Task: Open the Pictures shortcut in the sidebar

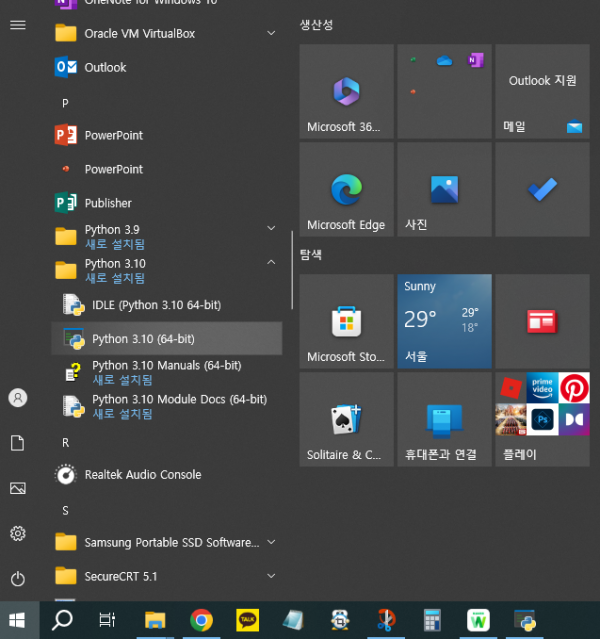Action: (x=18, y=488)
